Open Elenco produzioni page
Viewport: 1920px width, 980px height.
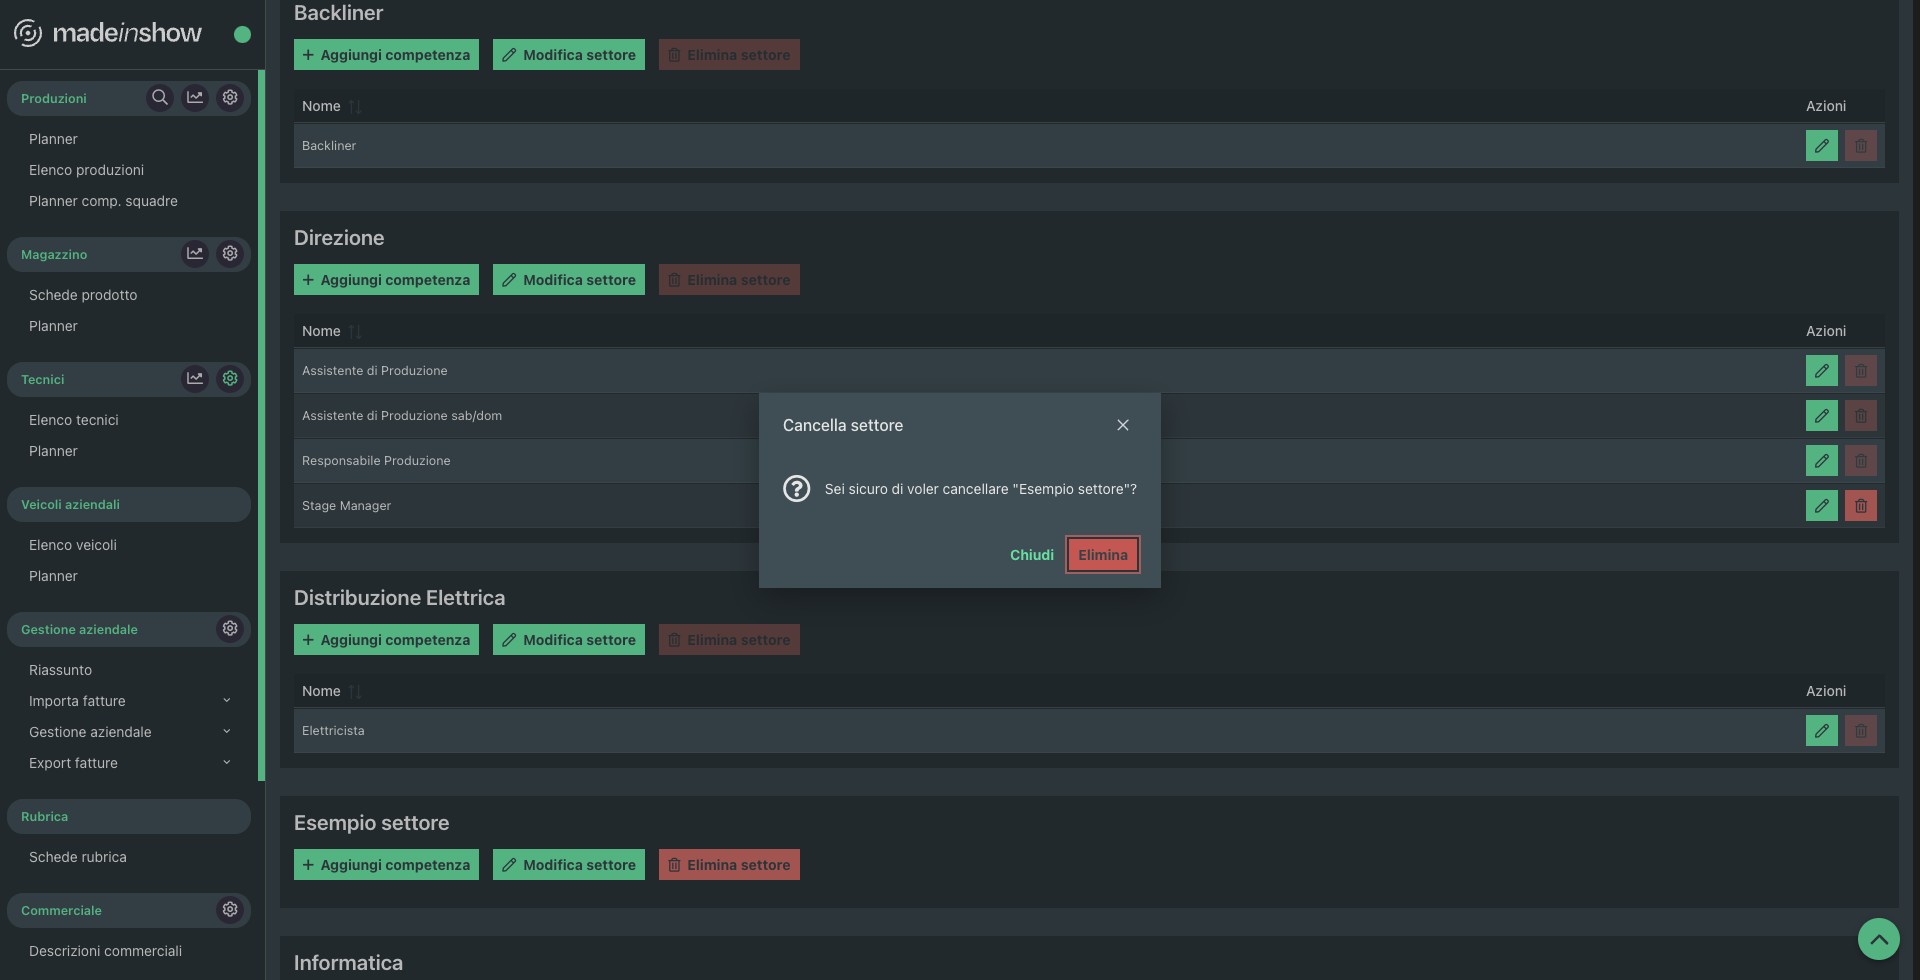tap(86, 170)
